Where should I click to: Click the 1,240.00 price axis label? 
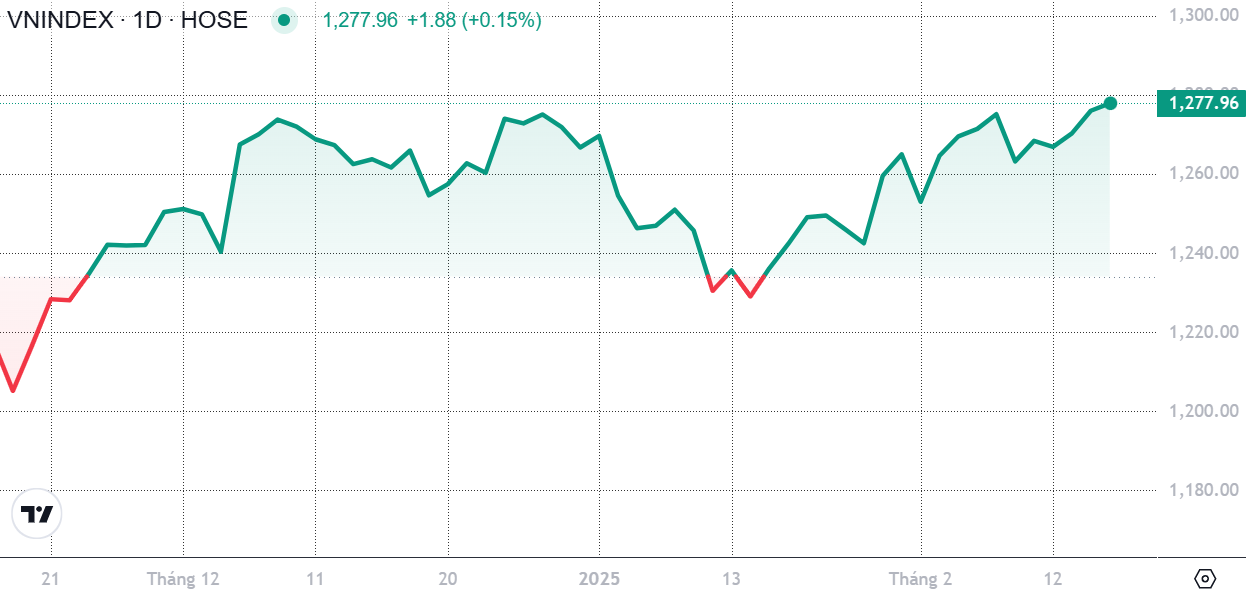(x=1205, y=253)
